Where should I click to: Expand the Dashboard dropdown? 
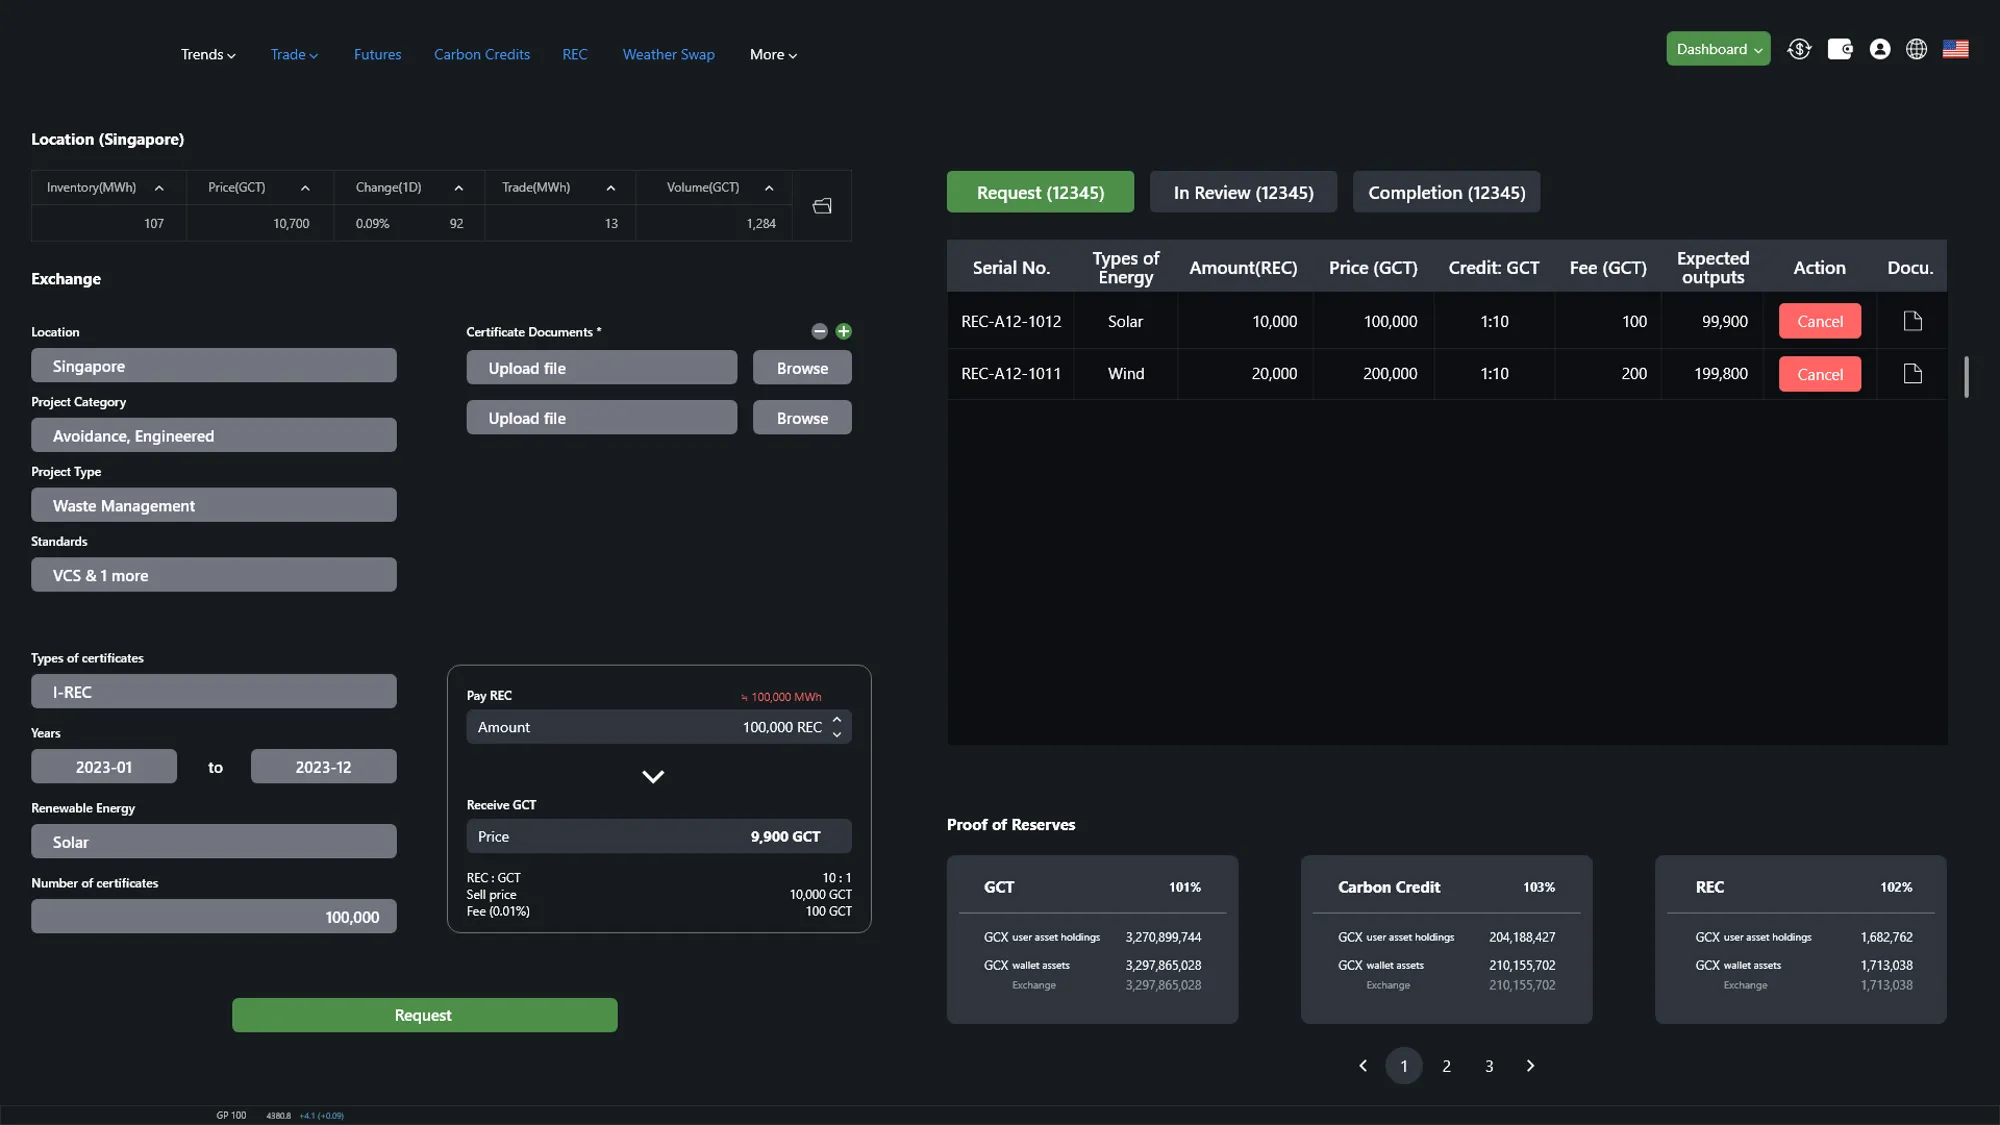[x=1717, y=49]
